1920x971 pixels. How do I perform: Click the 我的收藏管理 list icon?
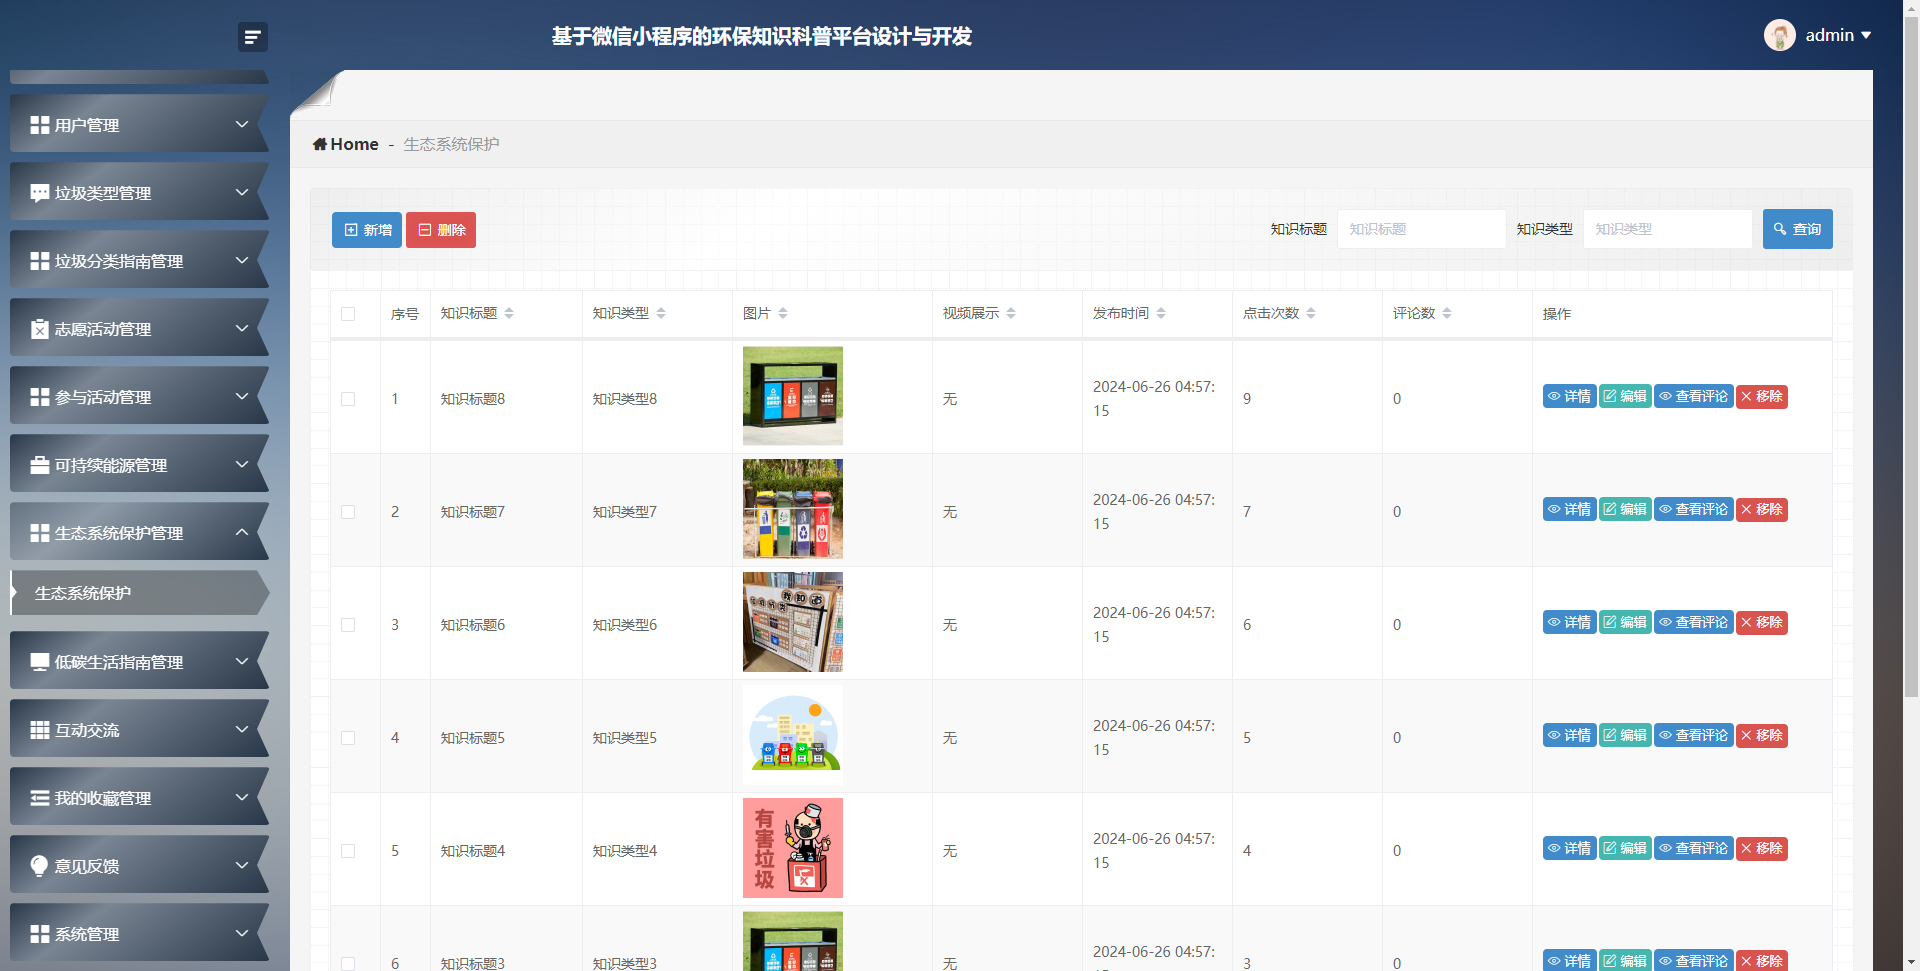[x=40, y=798]
